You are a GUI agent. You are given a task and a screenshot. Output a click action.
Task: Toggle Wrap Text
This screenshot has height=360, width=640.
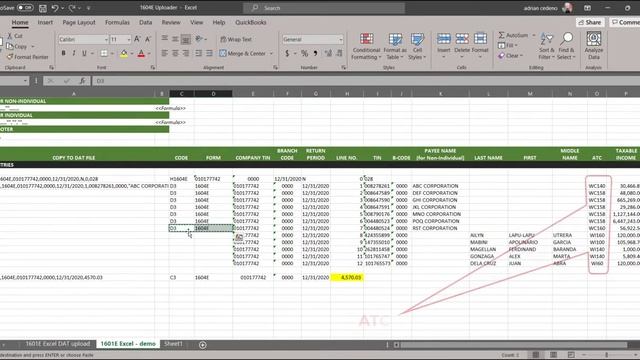click(236, 39)
